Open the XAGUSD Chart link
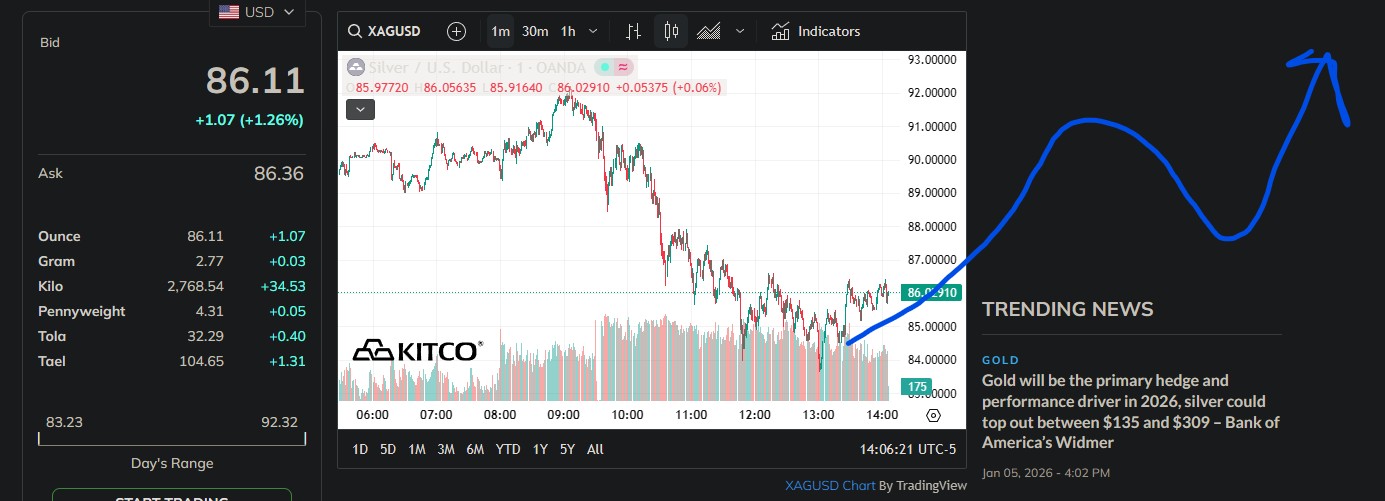Viewport: 1385px width, 501px height. (830, 485)
